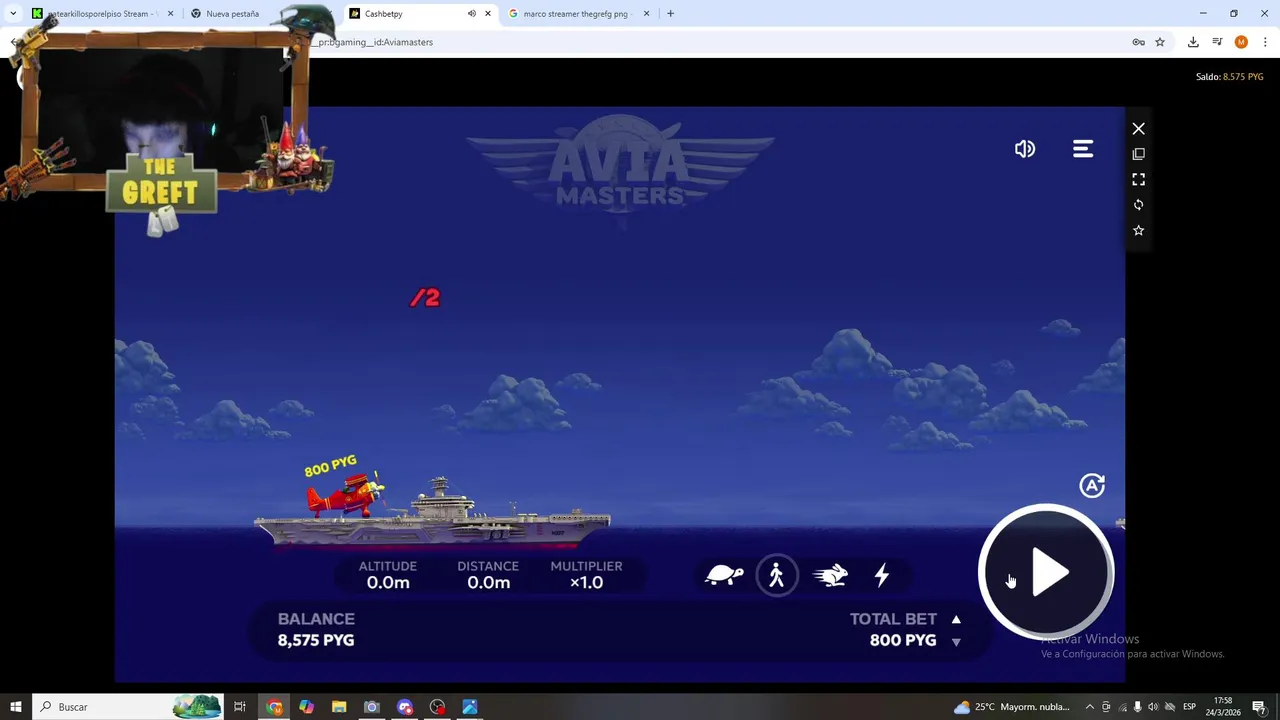Click the BALANCE 8,575 PYG display
Screen dimensions: 1280x720
click(316, 630)
